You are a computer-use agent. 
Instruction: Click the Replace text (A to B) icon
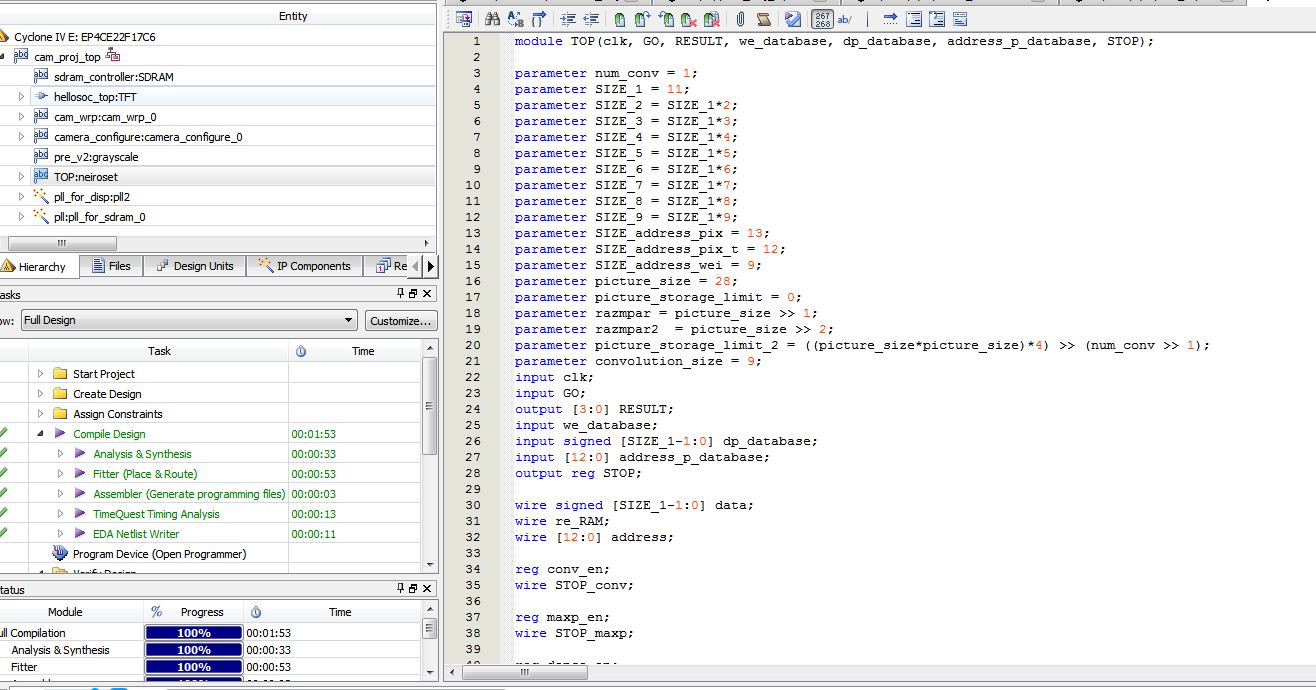(515, 19)
